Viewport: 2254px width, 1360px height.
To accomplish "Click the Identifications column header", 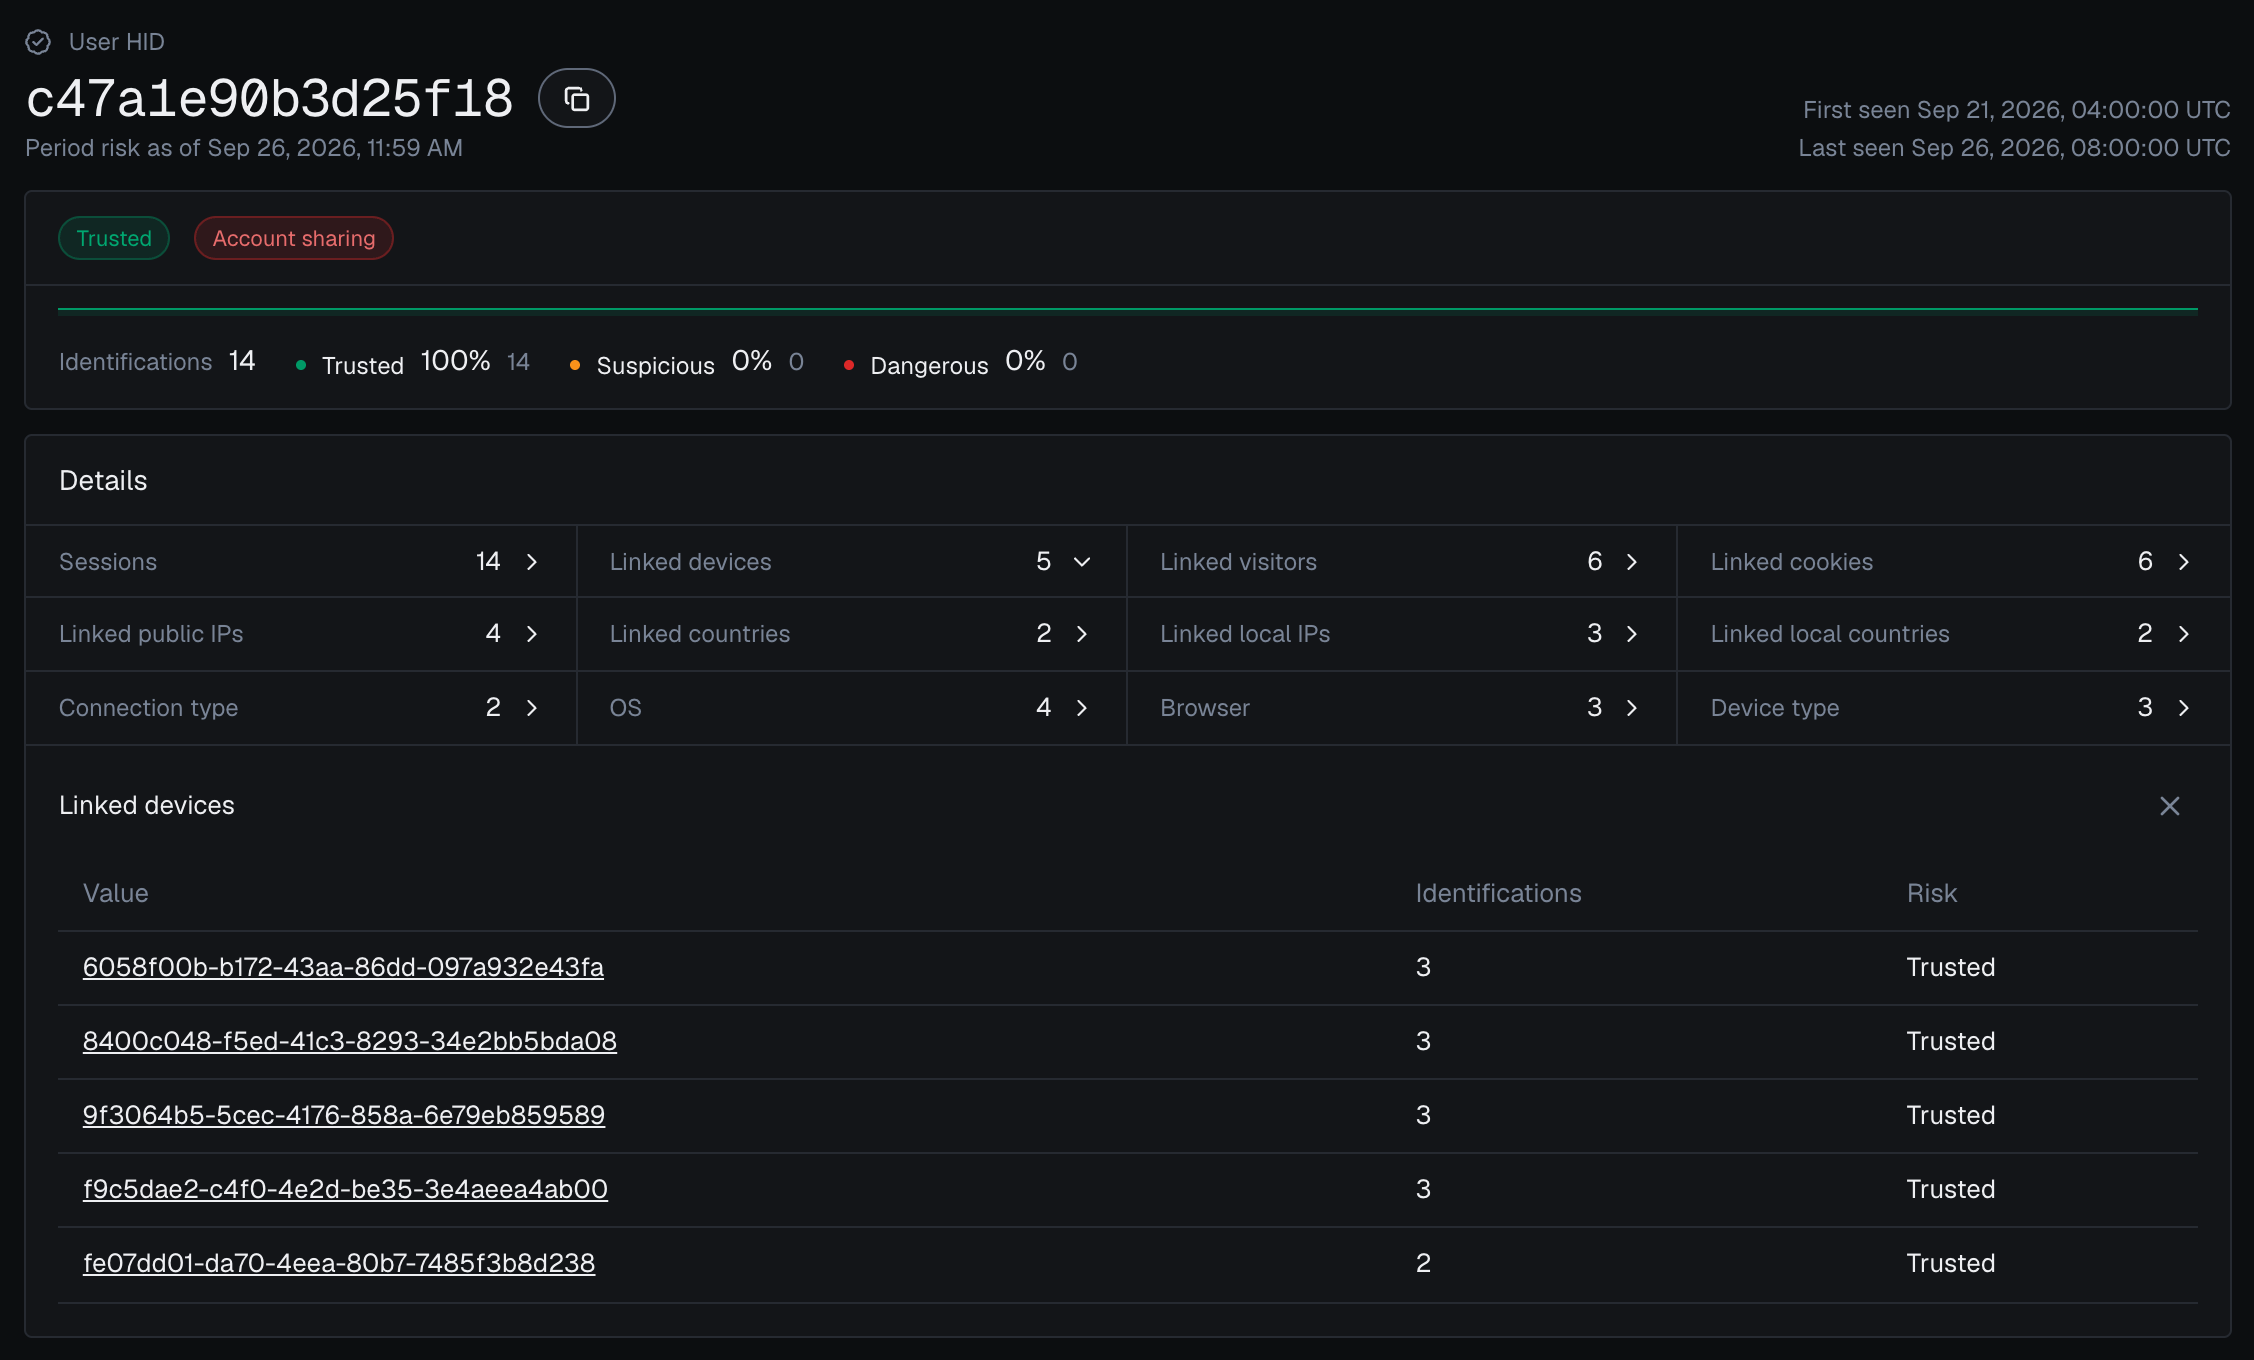I will pos(1498,893).
